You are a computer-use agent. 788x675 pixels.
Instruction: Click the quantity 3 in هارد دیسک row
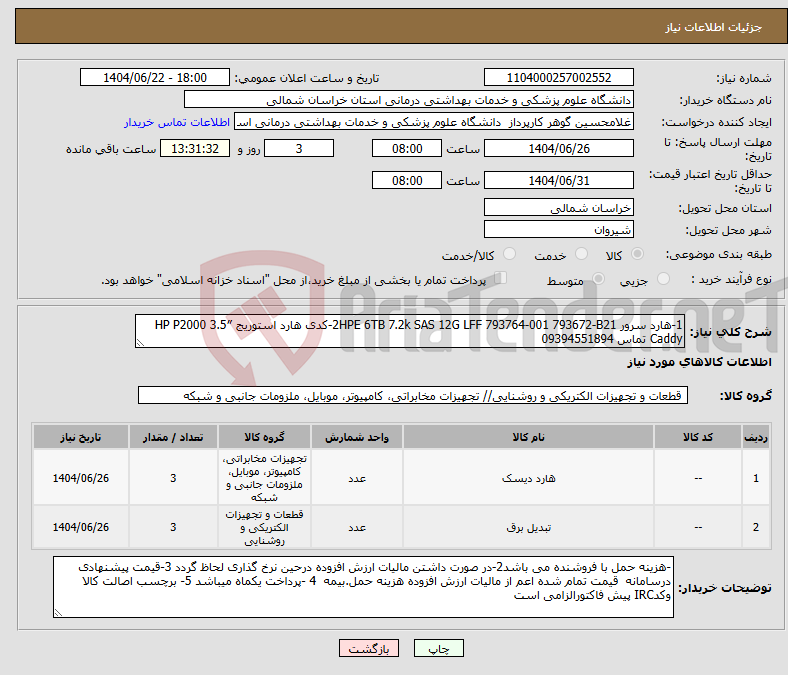tap(173, 478)
